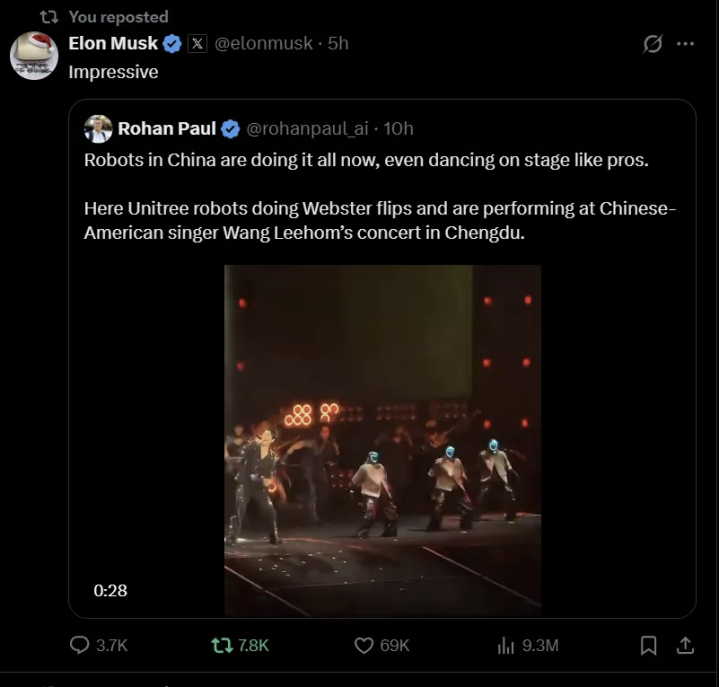Click the X affiliation badge beside Elon Musk
The height and width of the screenshot is (687, 719).
(x=197, y=44)
